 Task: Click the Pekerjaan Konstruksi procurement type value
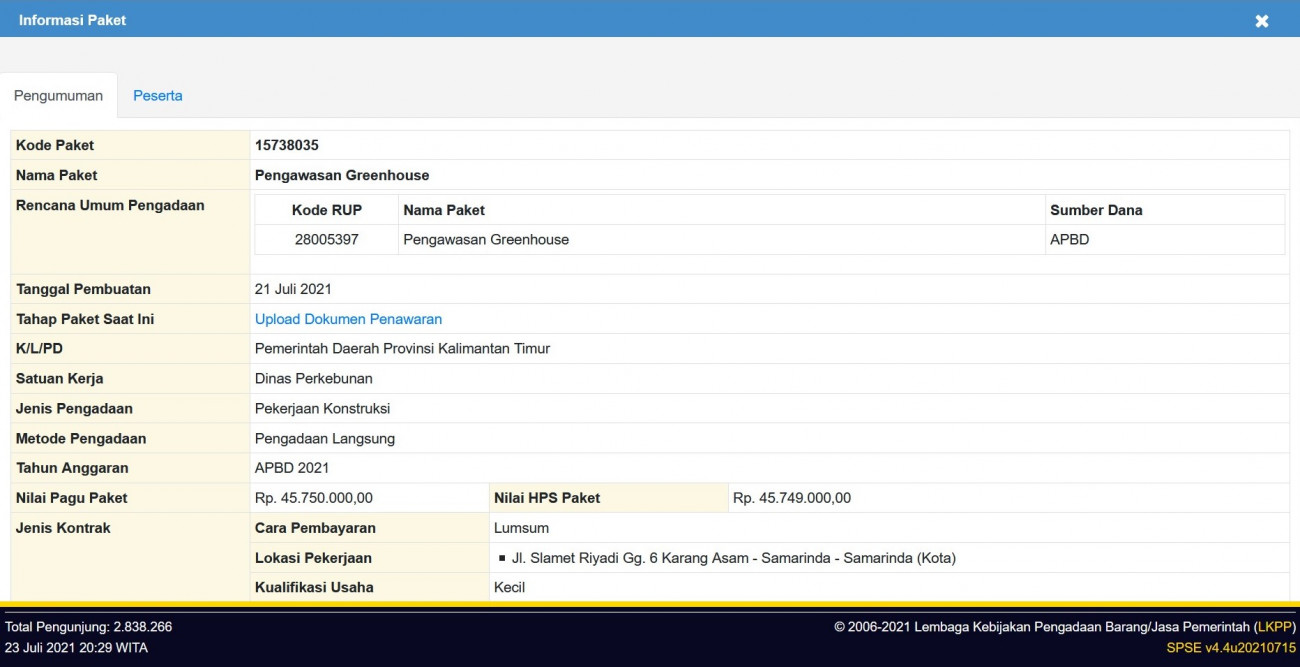(322, 408)
